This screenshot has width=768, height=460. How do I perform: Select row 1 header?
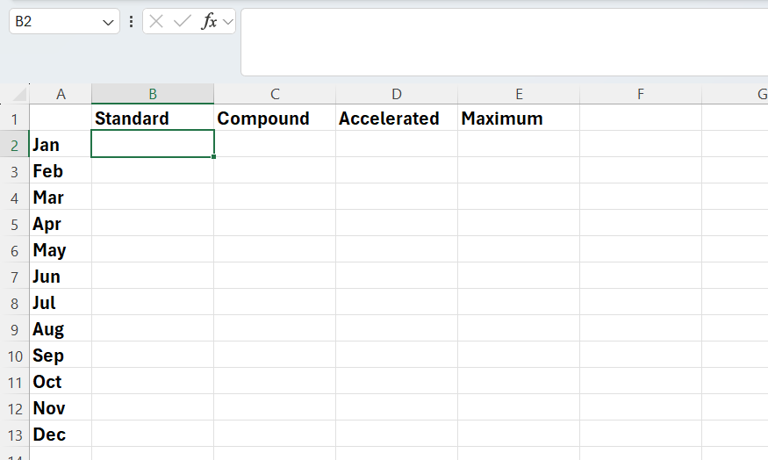pyautogui.click(x=15, y=119)
